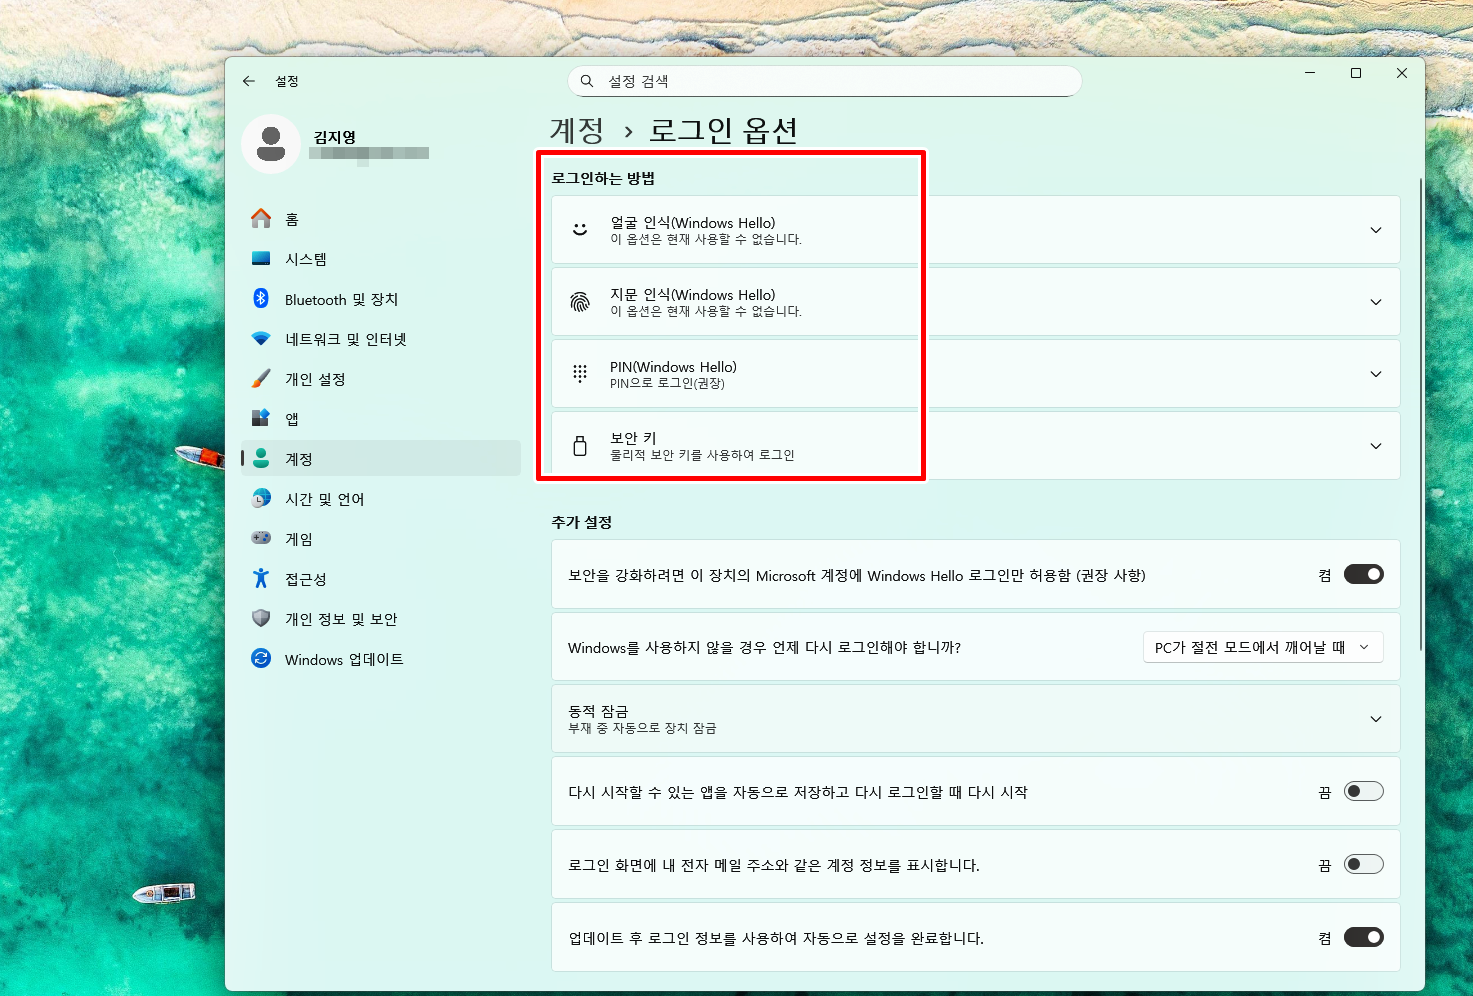This screenshot has width=1473, height=996.
Task: Select 시간 및 언어 category
Action: pyautogui.click(x=381, y=498)
